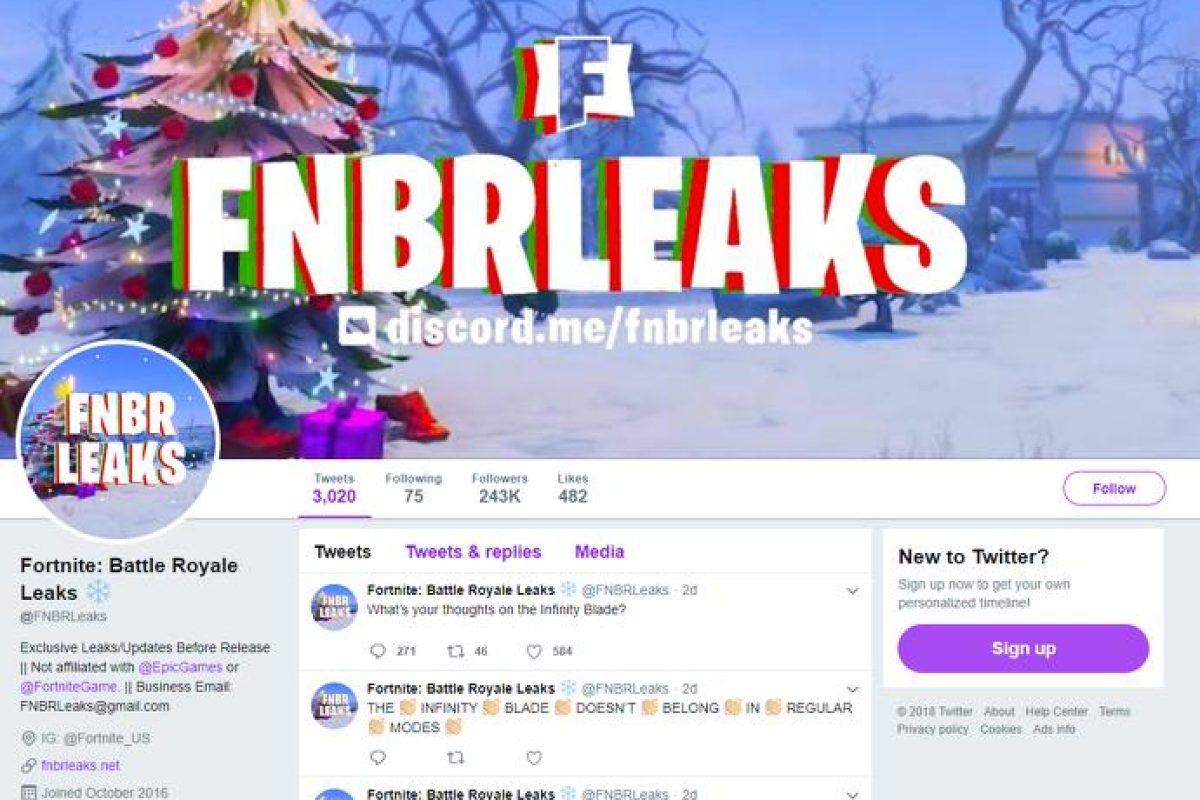This screenshot has width=1200, height=800.
Task: Open the first tweet's avatar thumbnail
Action: [x=334, y=607]
